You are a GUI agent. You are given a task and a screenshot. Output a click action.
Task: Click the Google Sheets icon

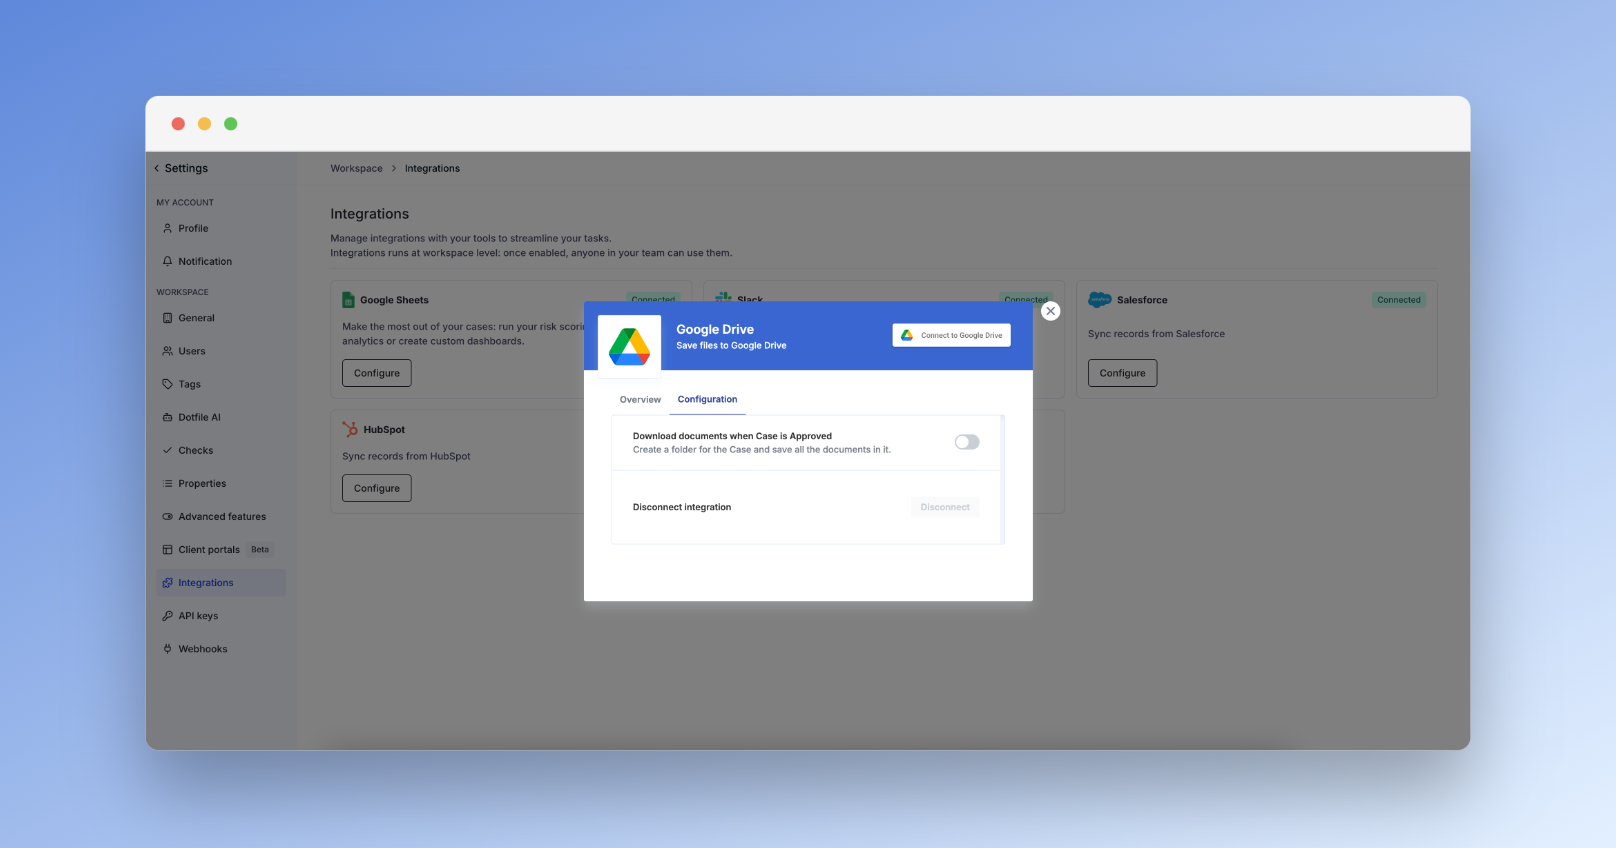[348, 300]
